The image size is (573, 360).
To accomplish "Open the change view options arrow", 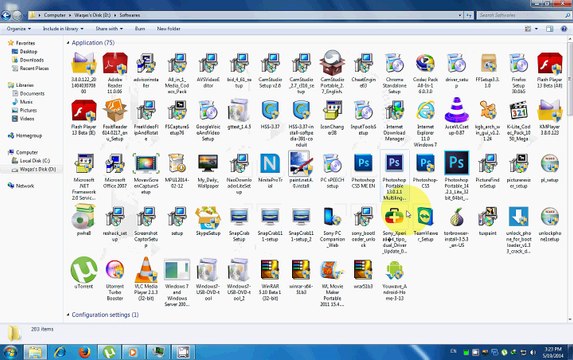I will coord(536,29).
